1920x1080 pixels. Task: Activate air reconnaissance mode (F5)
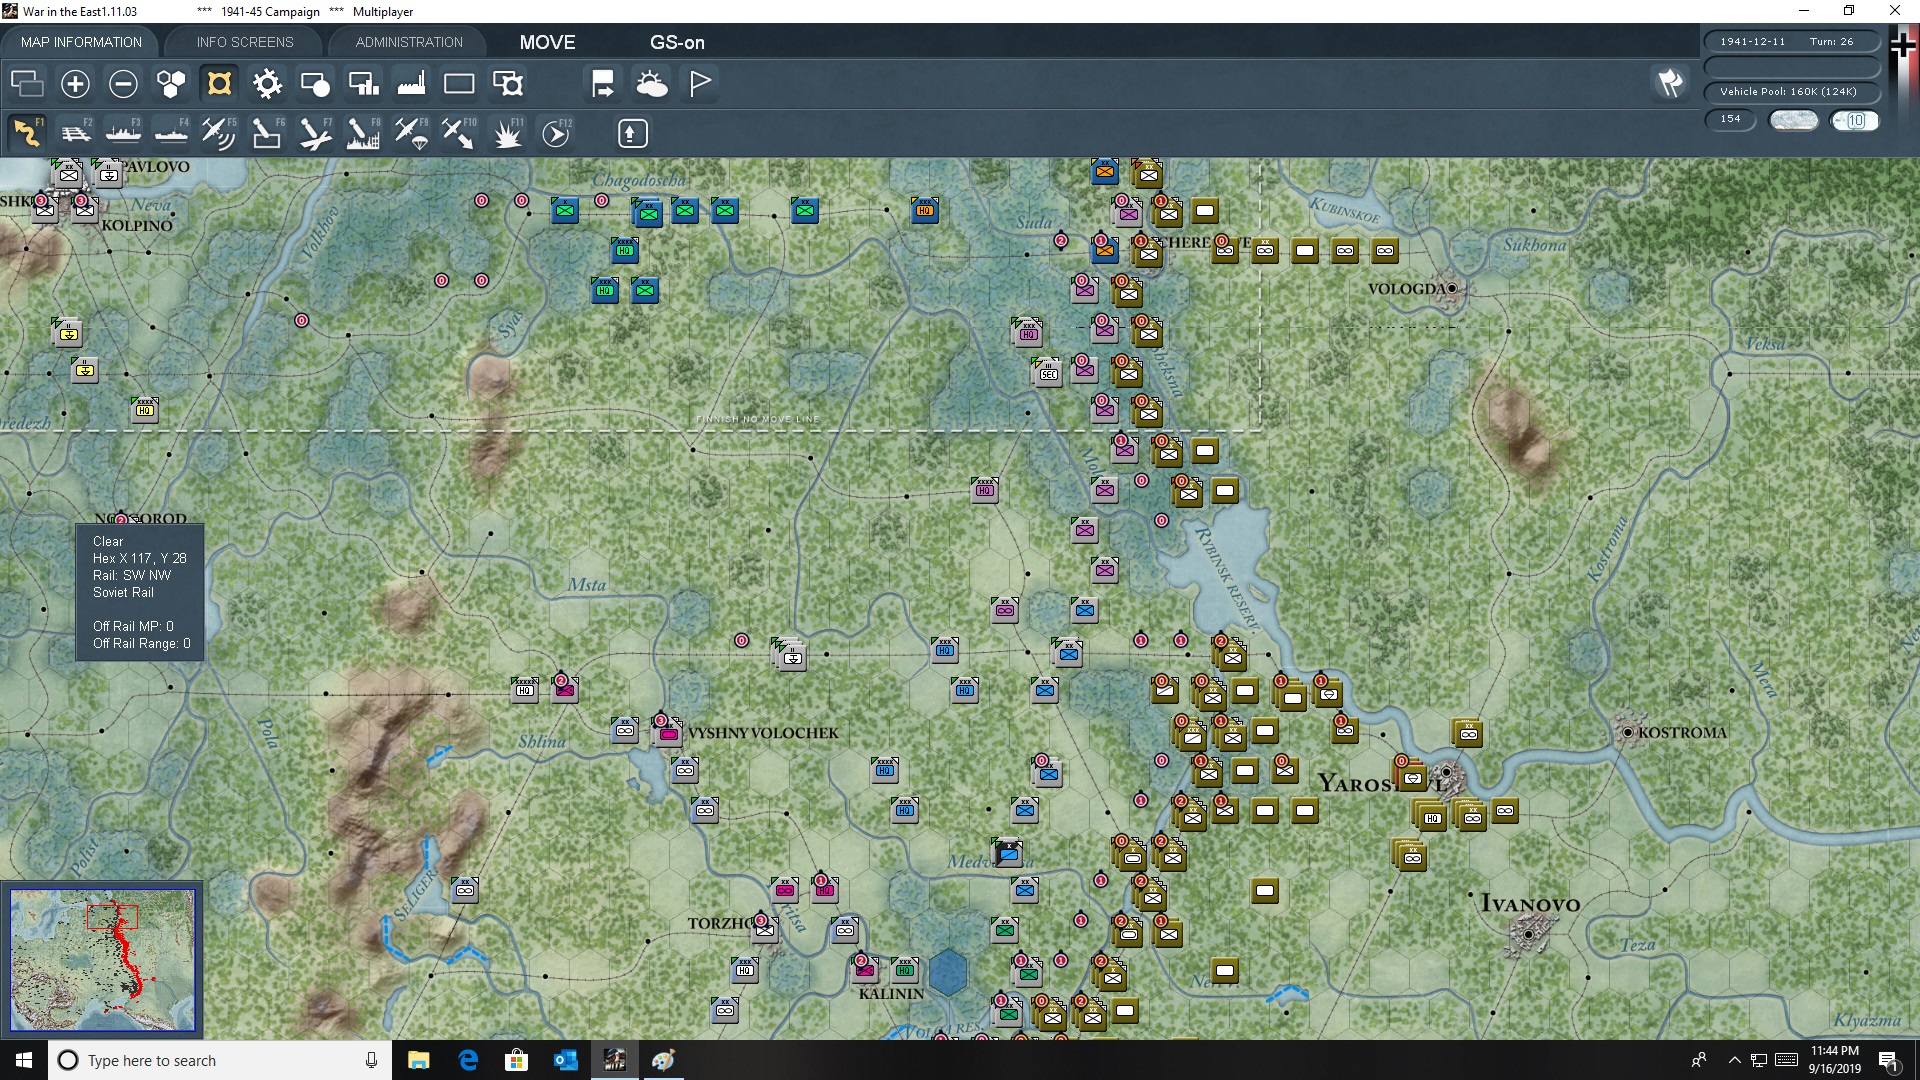tap(219, 133)
